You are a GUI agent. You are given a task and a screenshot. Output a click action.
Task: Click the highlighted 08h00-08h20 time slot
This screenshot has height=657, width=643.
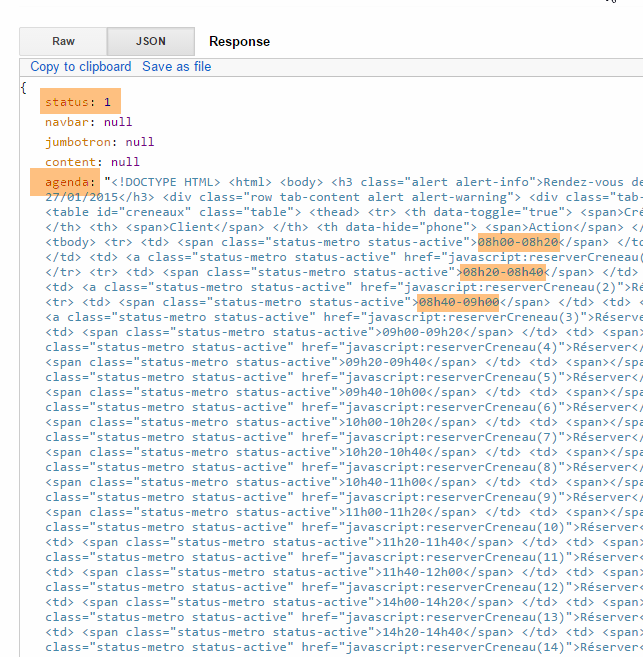(517, 242)
